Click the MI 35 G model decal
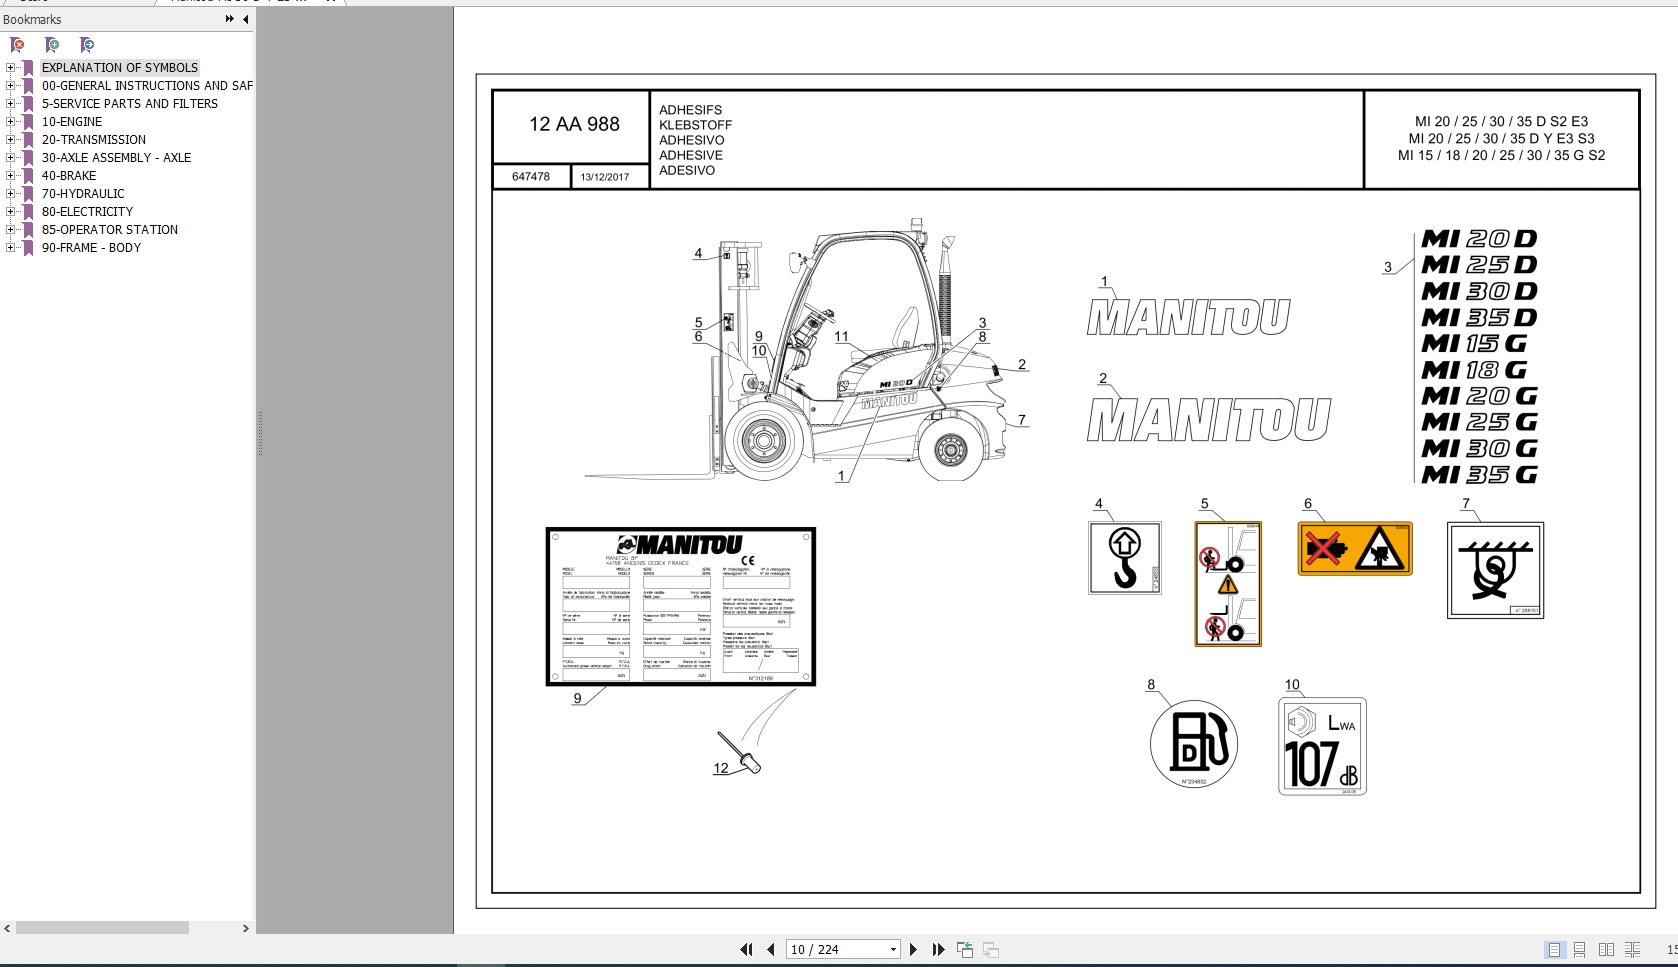Screen dimensions: 1678x967 [1479, 475]
